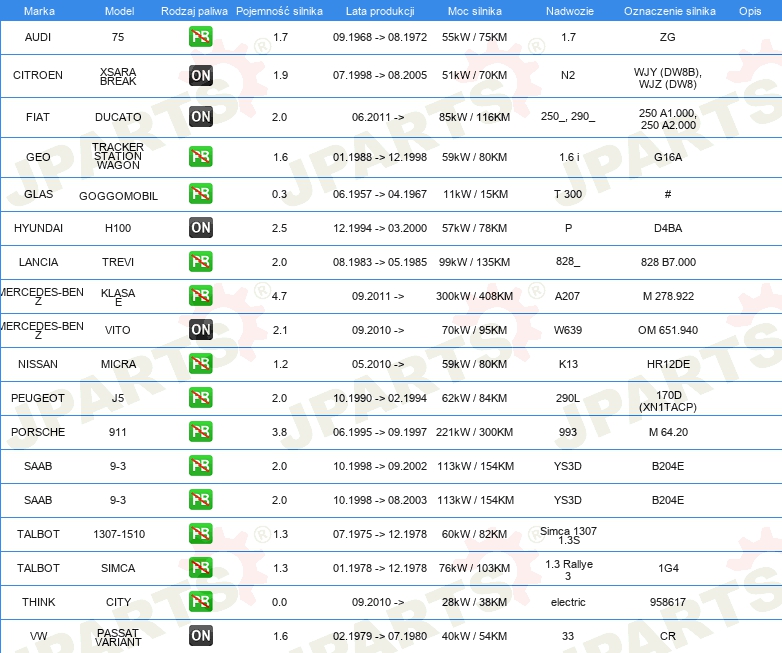
Task: Select the GLAS brand cell
Action: pos(38,194)
